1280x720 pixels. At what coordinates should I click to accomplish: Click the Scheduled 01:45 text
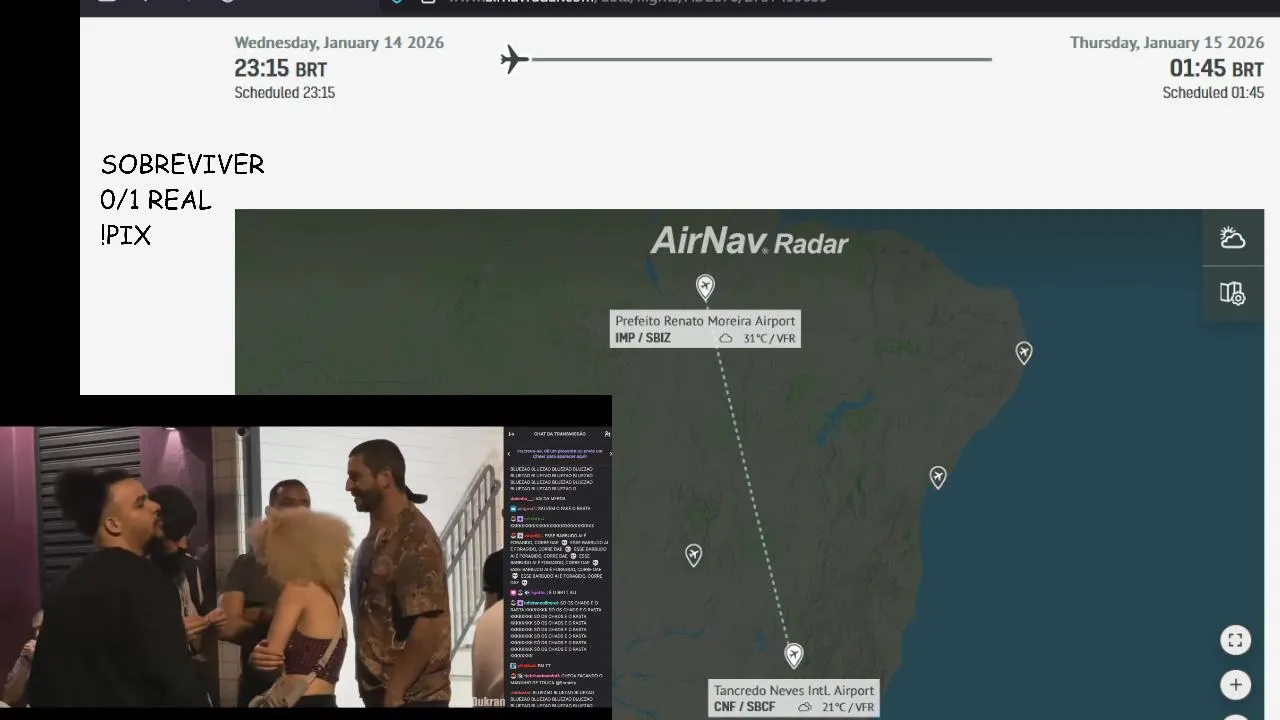(1213, 92)
